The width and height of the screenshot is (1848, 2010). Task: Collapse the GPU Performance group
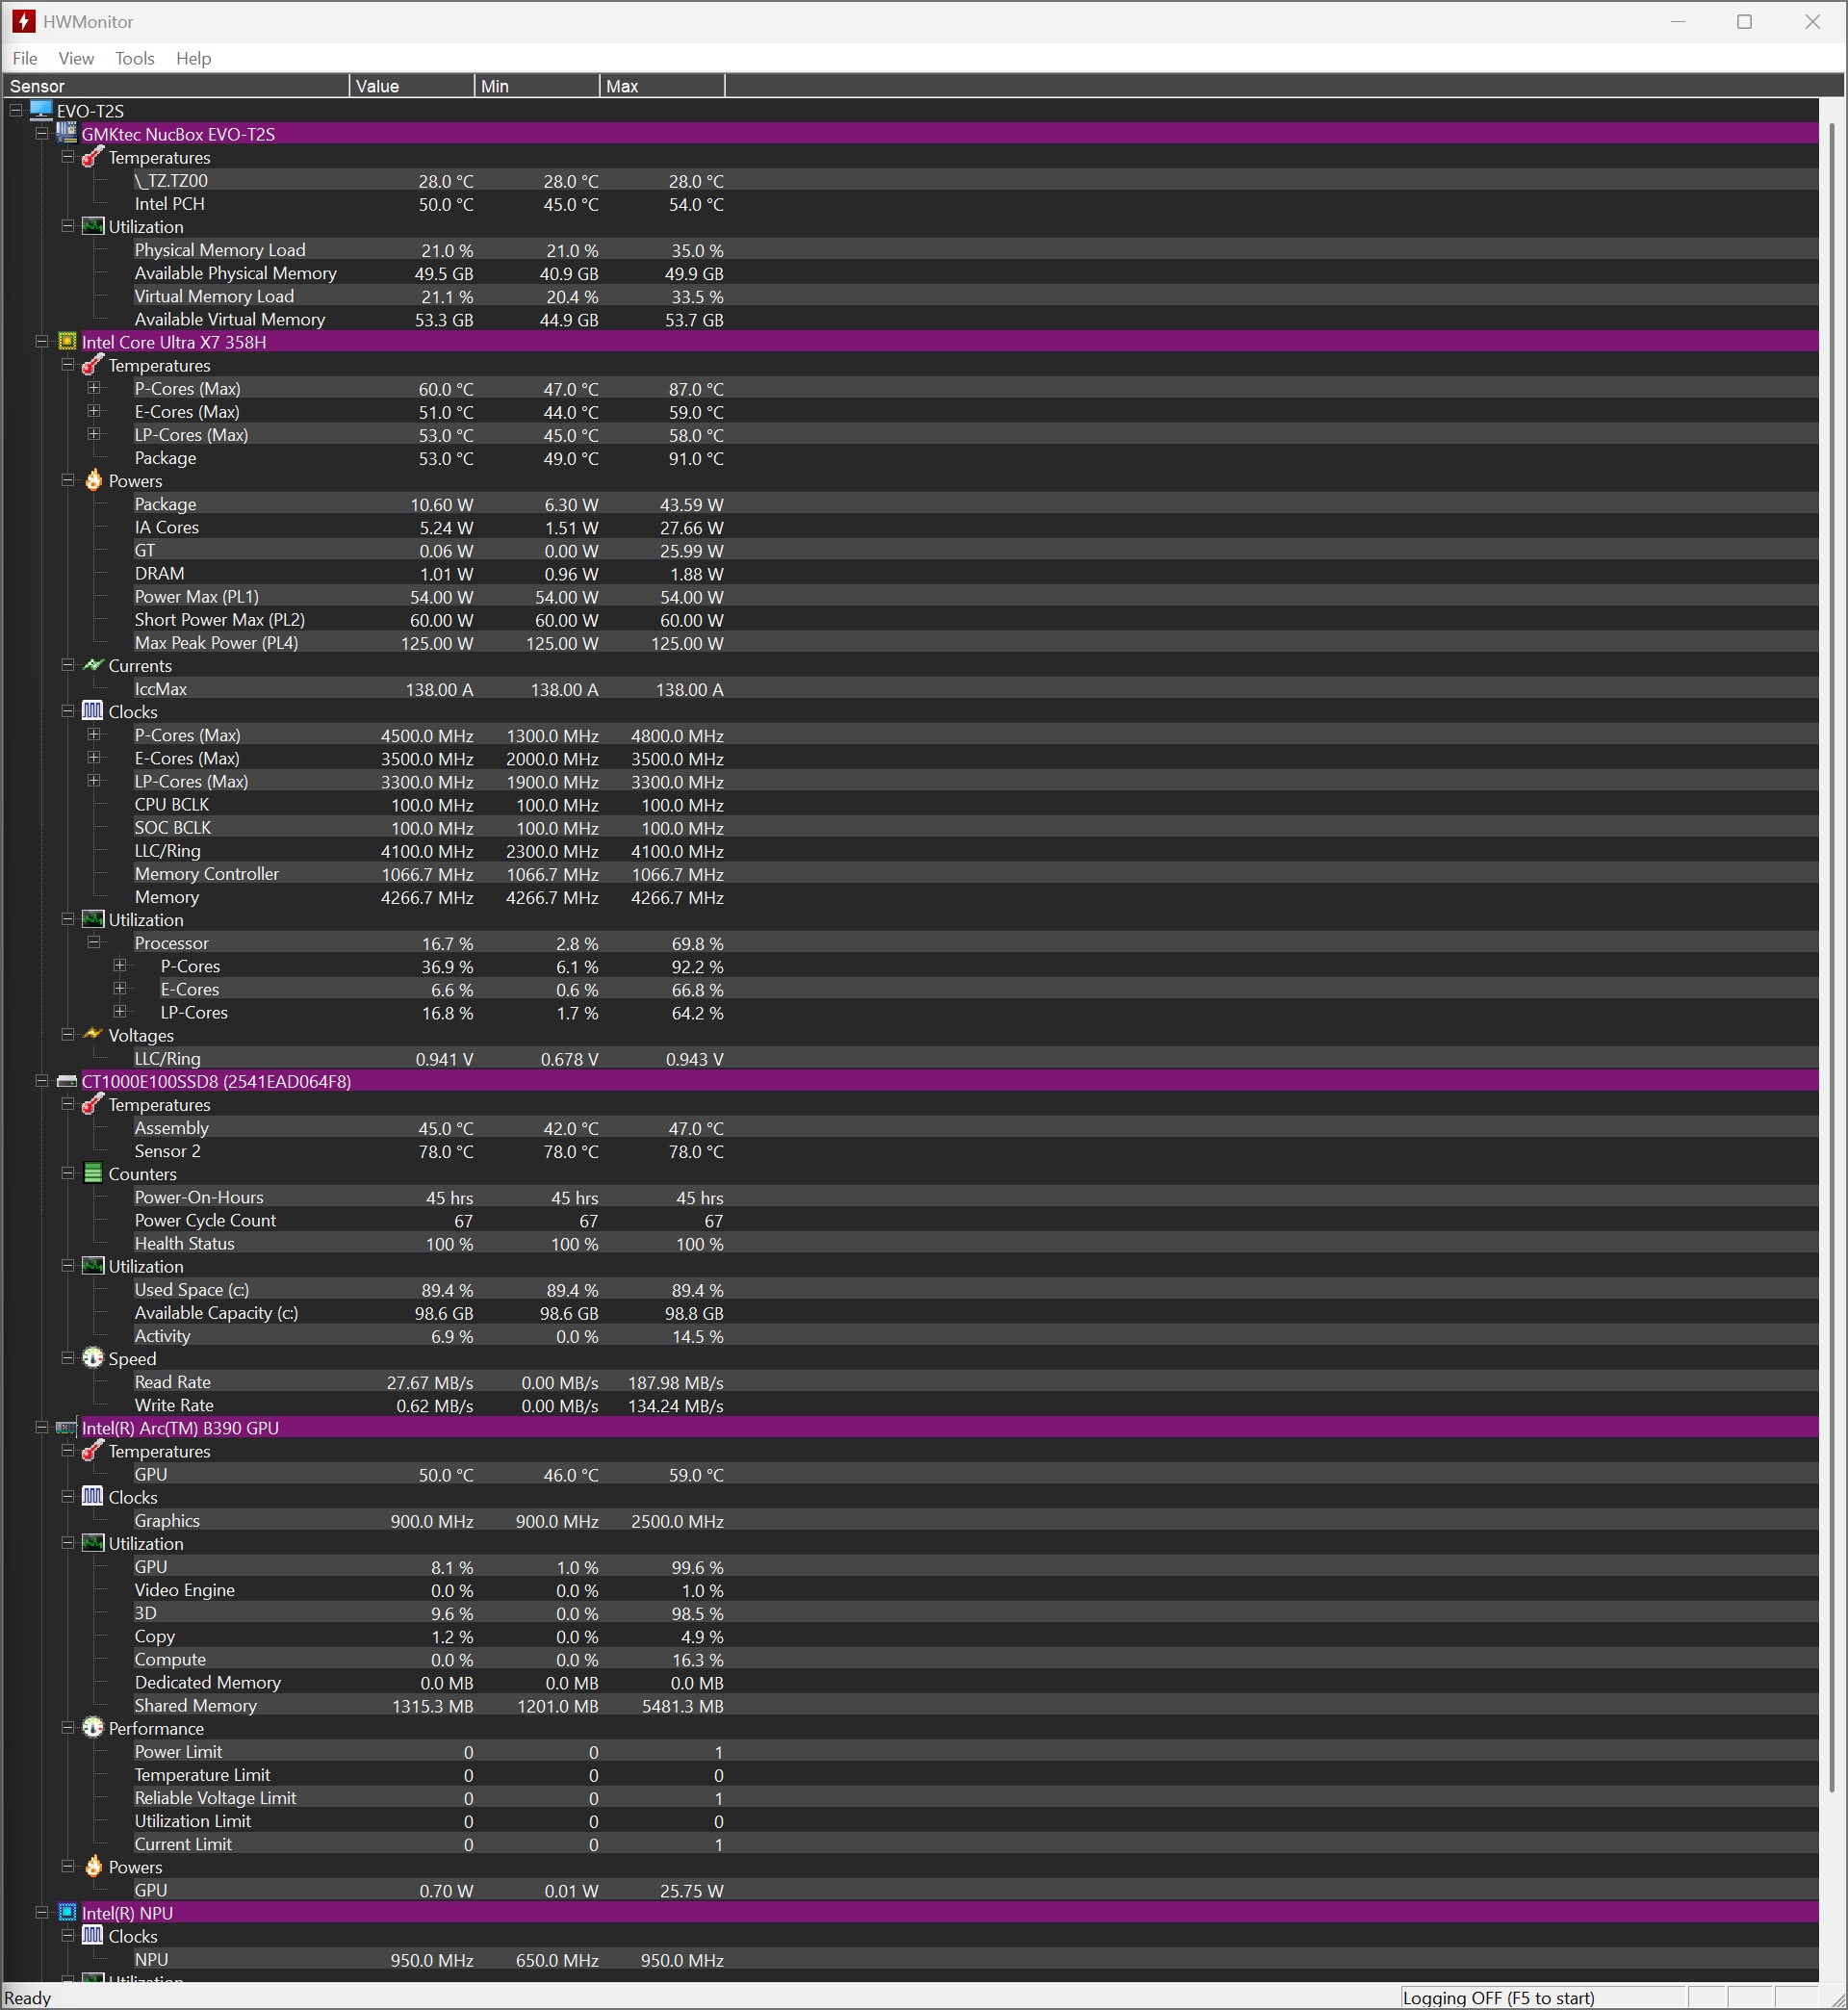click(68, 1727)
